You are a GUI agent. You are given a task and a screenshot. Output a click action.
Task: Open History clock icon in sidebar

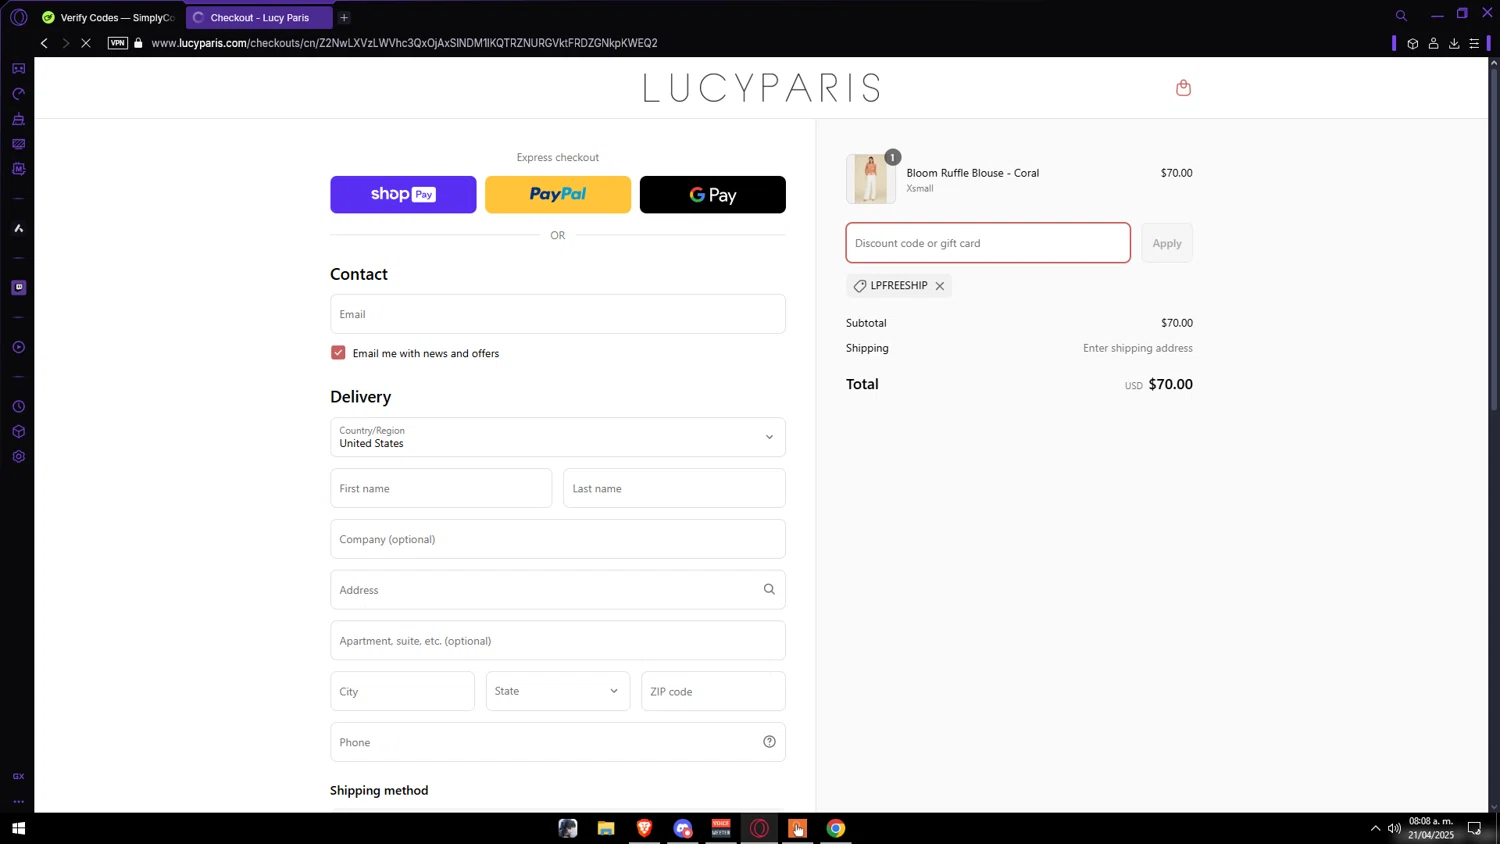(18, 407)
